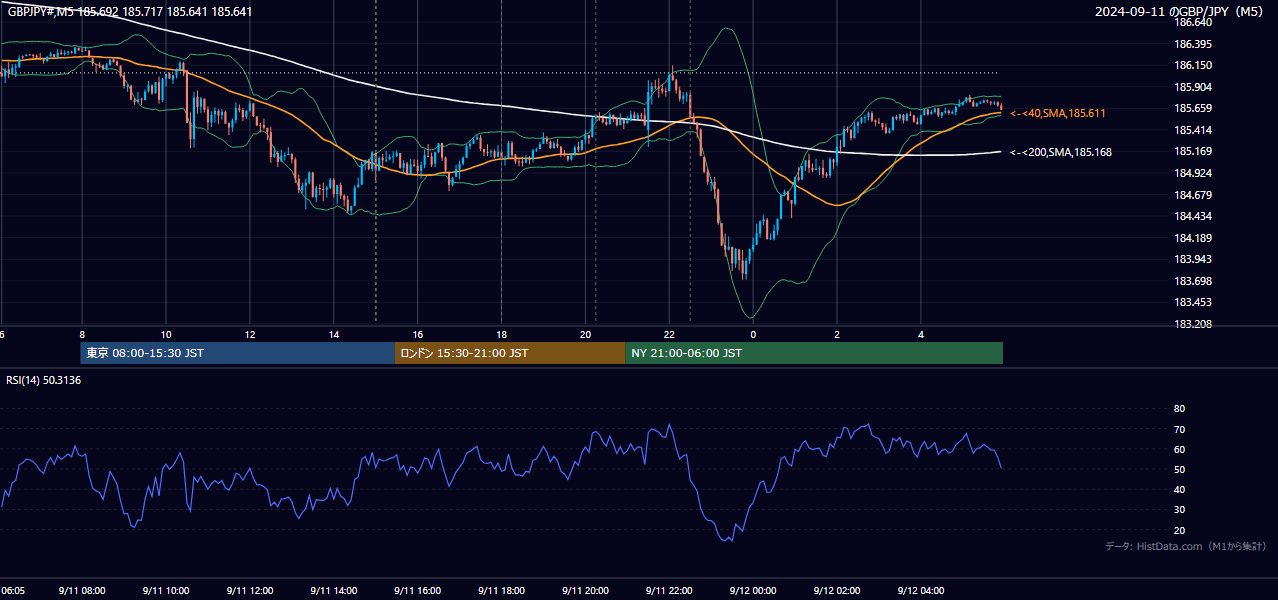
Task: Click the London 15:30-21:00 JST session bar
Action: coord(510,353)
